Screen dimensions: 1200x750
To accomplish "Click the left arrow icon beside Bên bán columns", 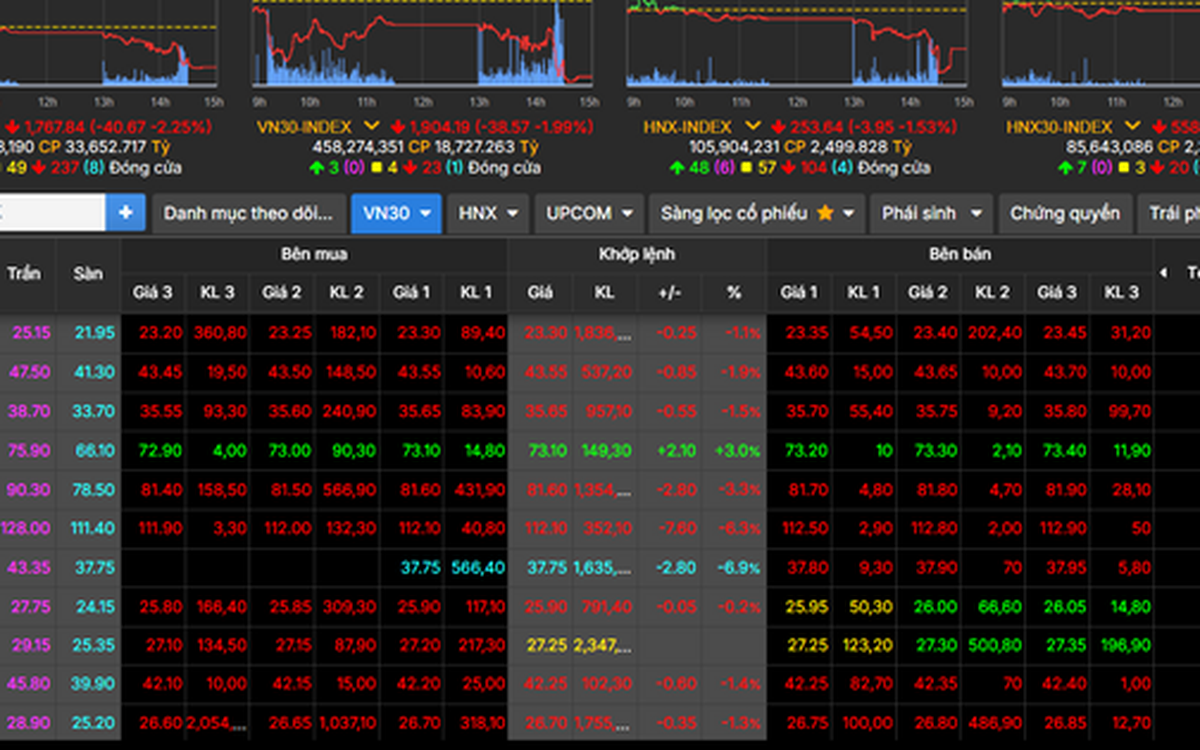I will coord(1162,273).
